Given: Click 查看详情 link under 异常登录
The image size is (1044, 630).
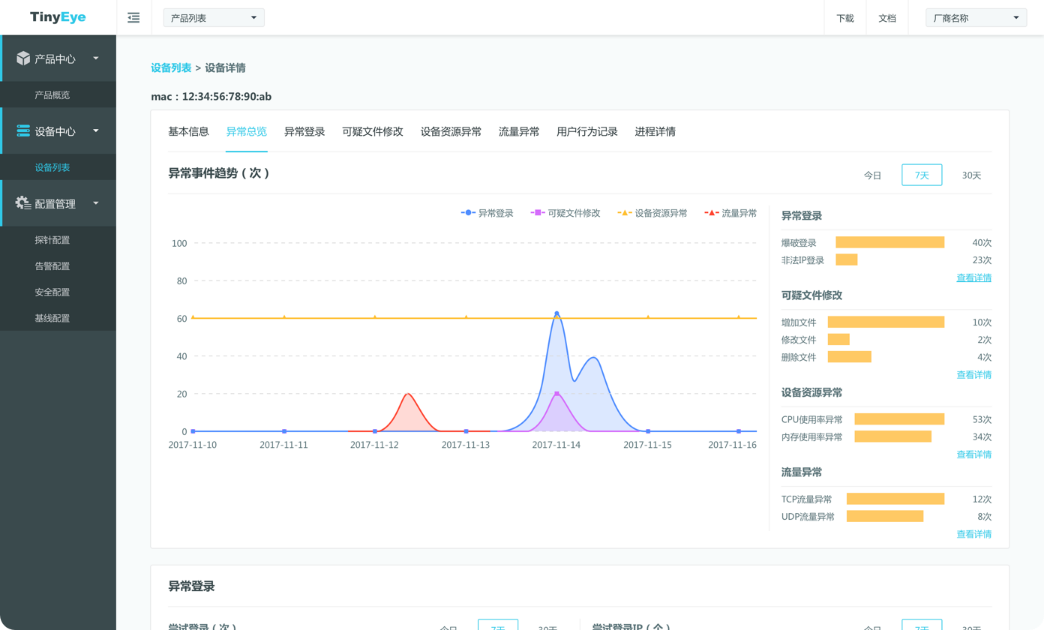Looking at the screenshot, I should 974,278.
